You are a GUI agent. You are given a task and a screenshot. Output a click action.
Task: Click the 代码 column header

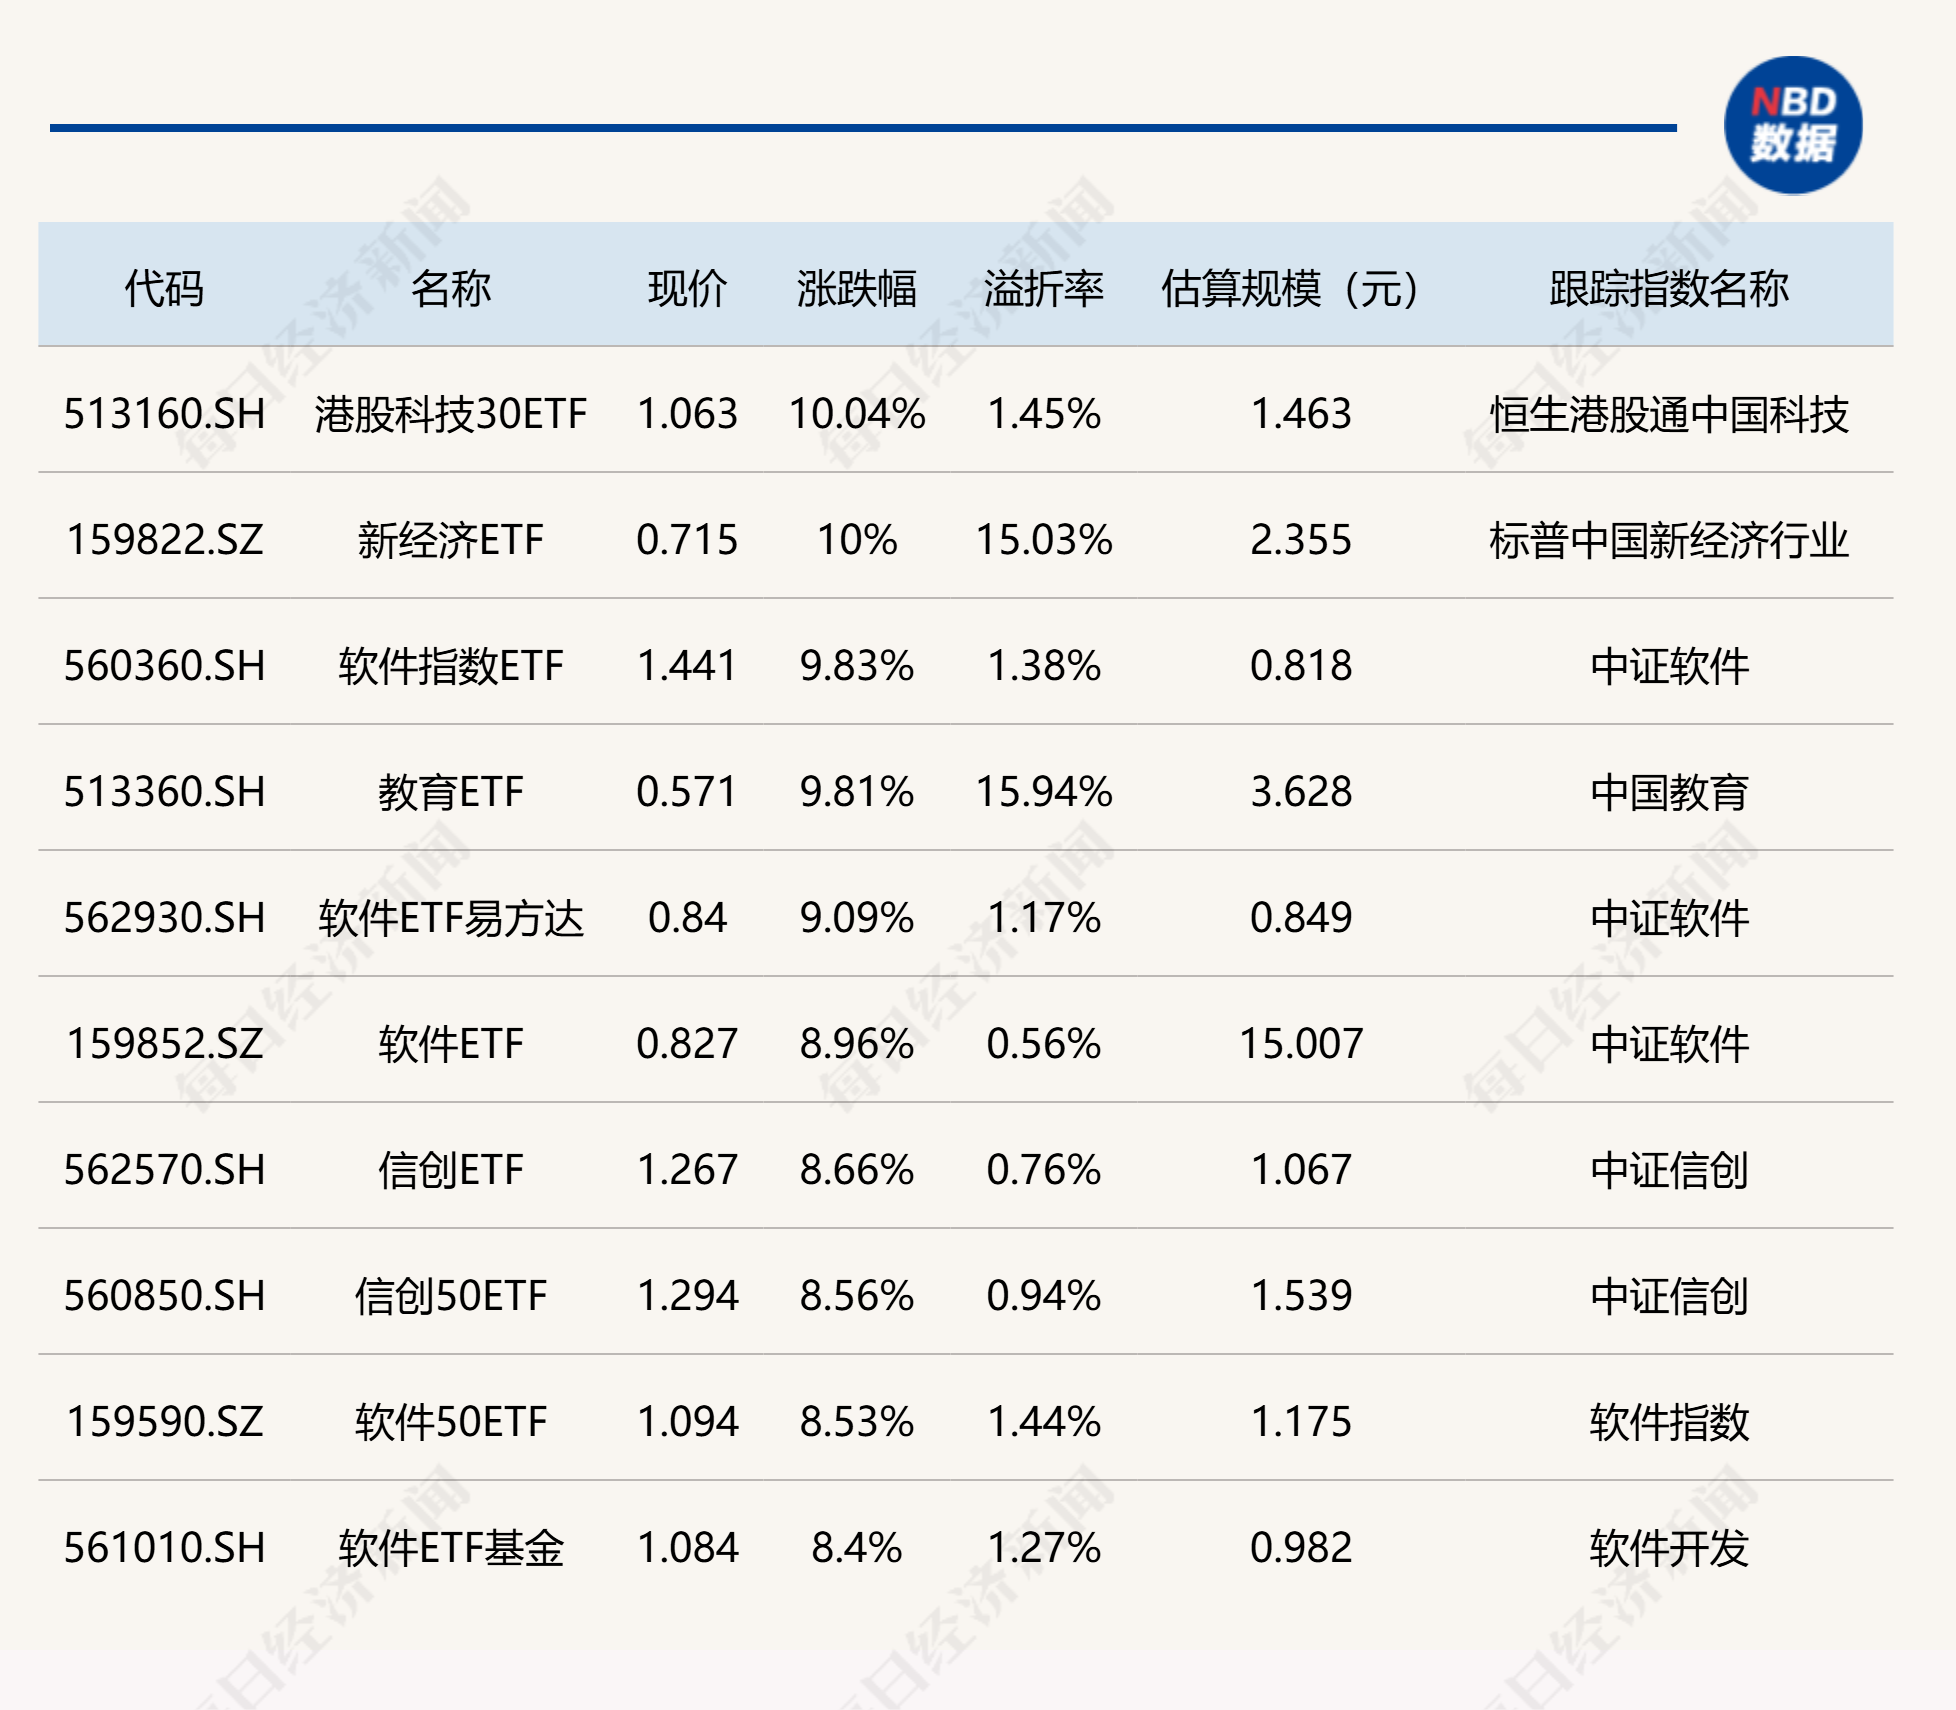pos(164,289)
